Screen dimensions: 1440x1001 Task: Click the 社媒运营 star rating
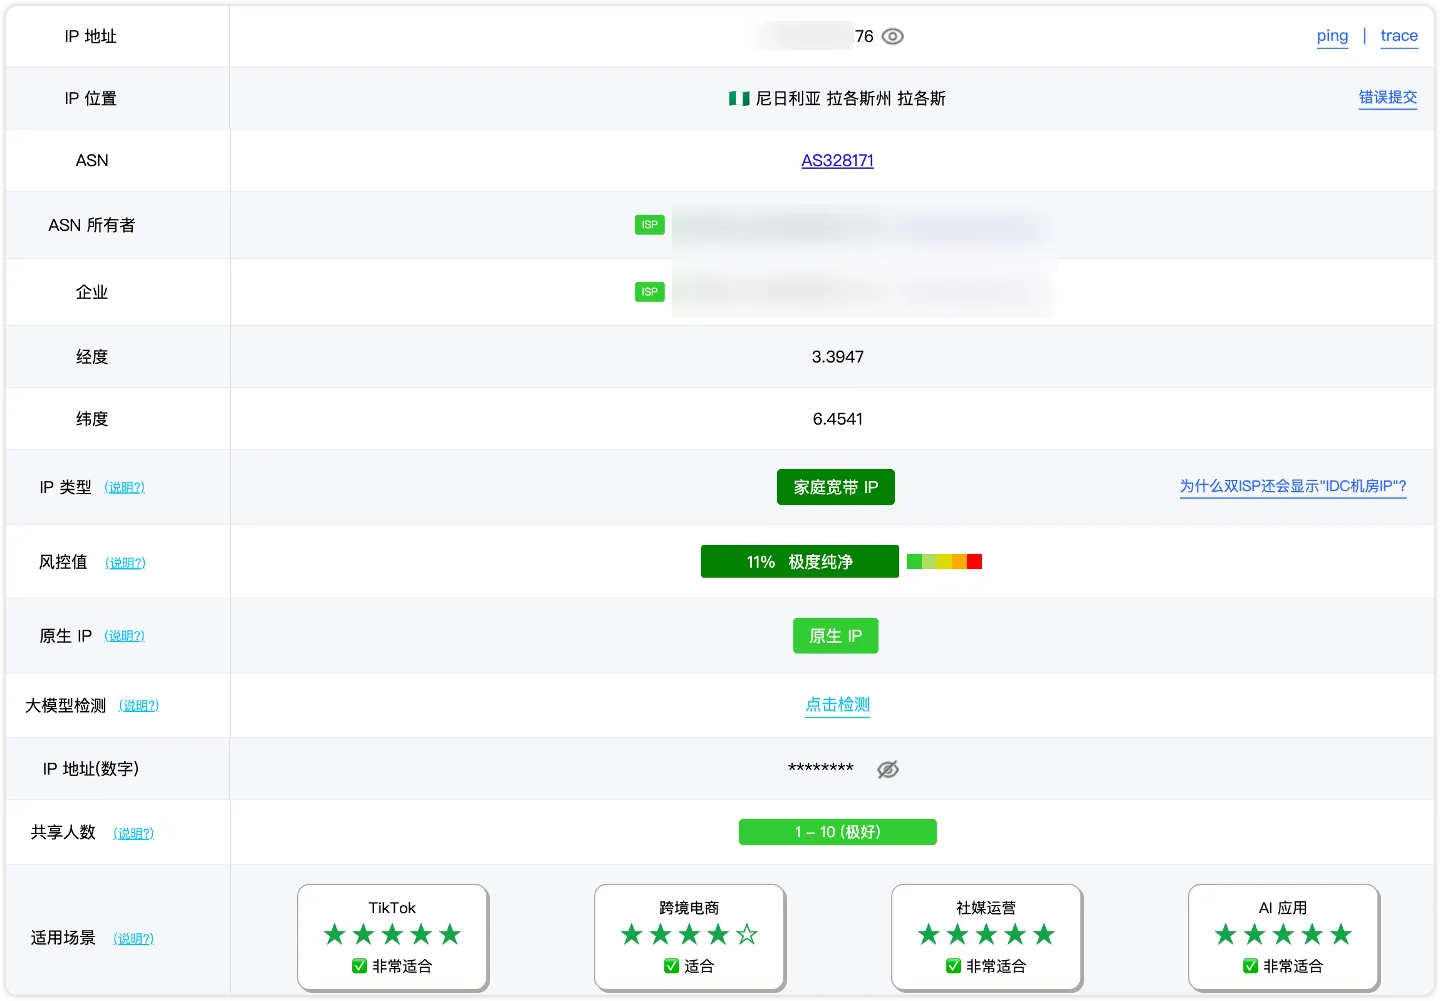(x=986, y=935)
